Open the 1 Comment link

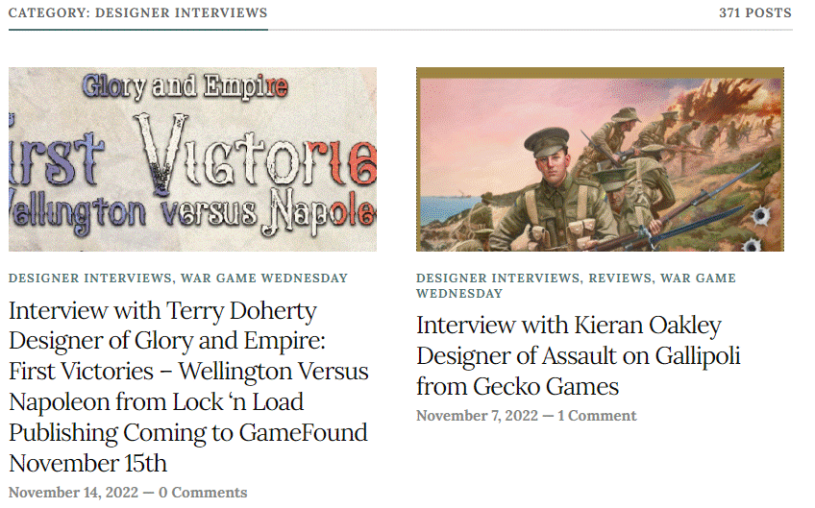pos(597,415)
